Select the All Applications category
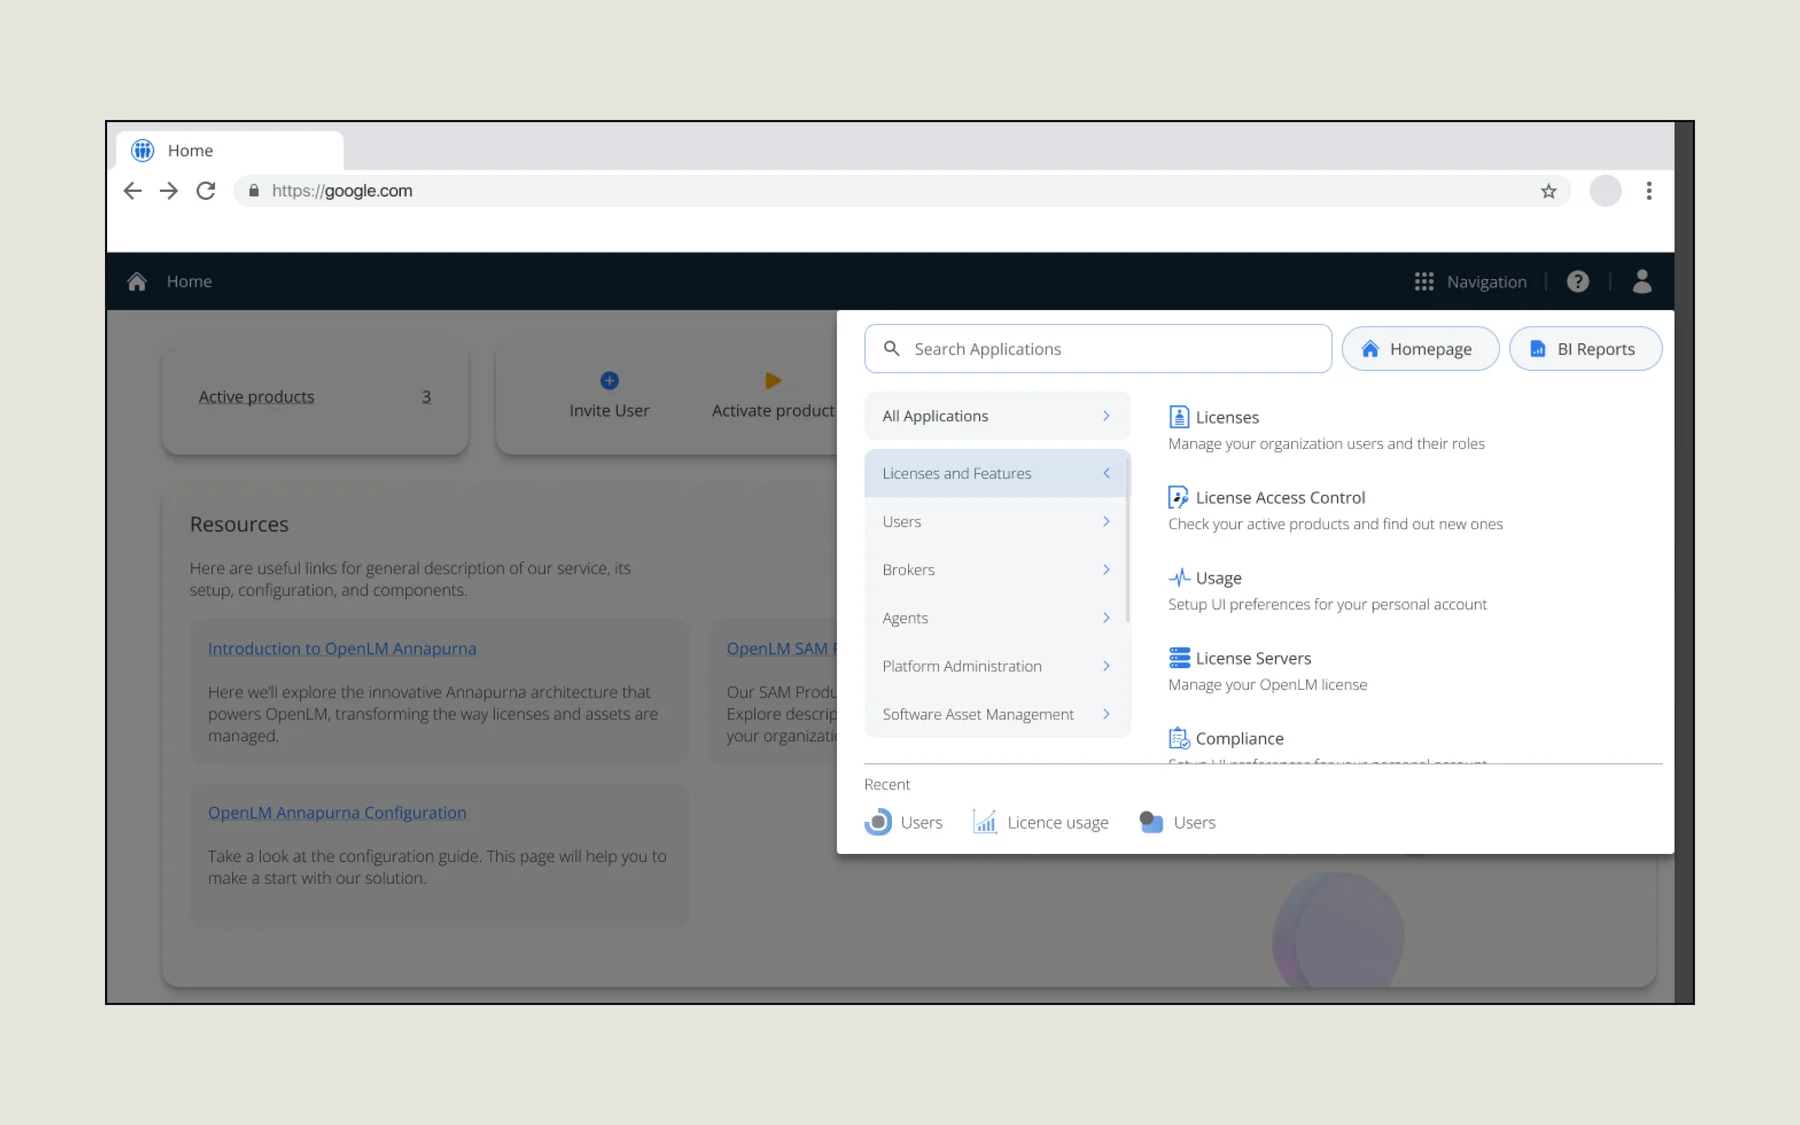This screenshot has height=1125, width=1800. tap(997, 416)
